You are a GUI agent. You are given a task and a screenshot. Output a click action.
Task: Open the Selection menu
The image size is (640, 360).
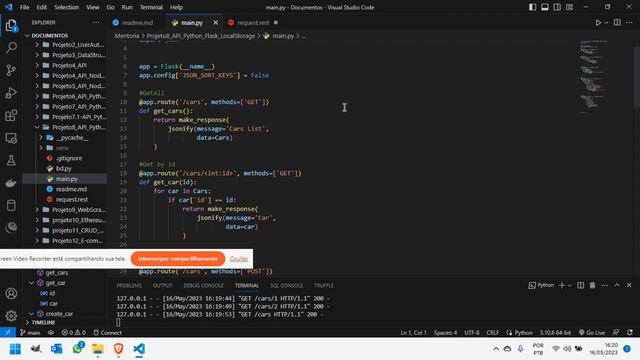pyautogui.click(x=67, y=7)
